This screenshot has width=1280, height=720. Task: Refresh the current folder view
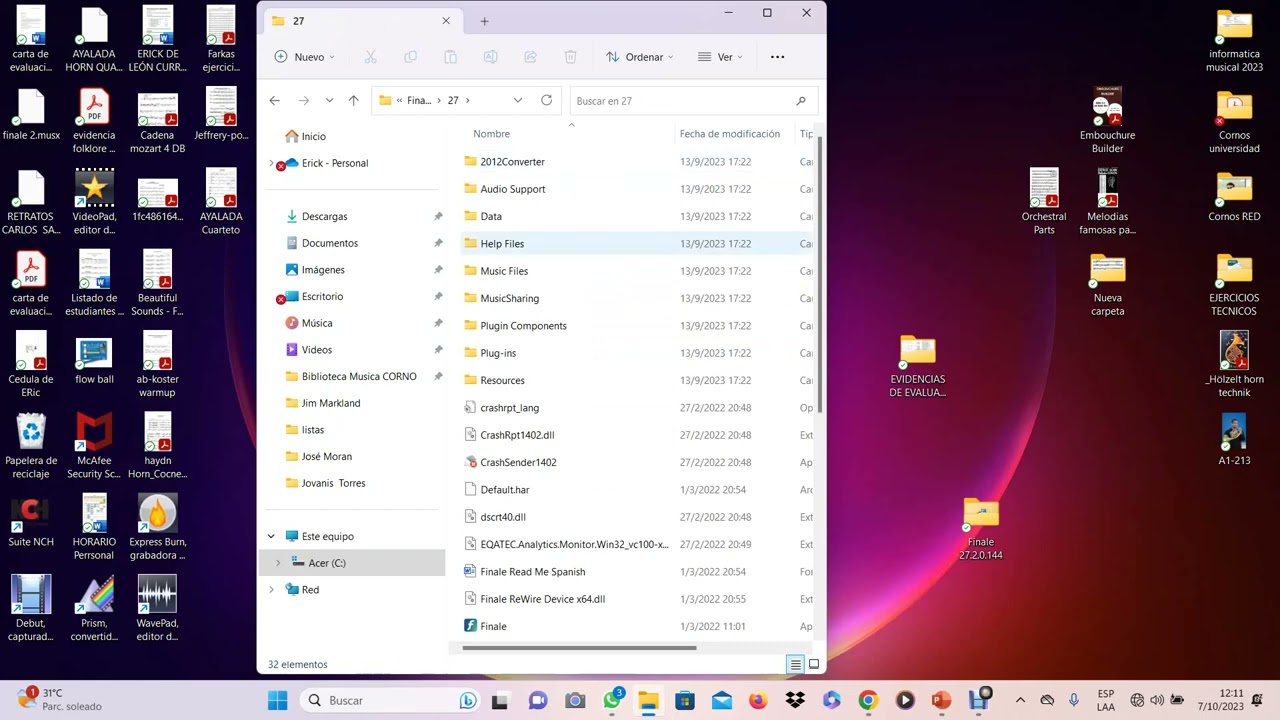pyautogui.click(x=546, y=100)
